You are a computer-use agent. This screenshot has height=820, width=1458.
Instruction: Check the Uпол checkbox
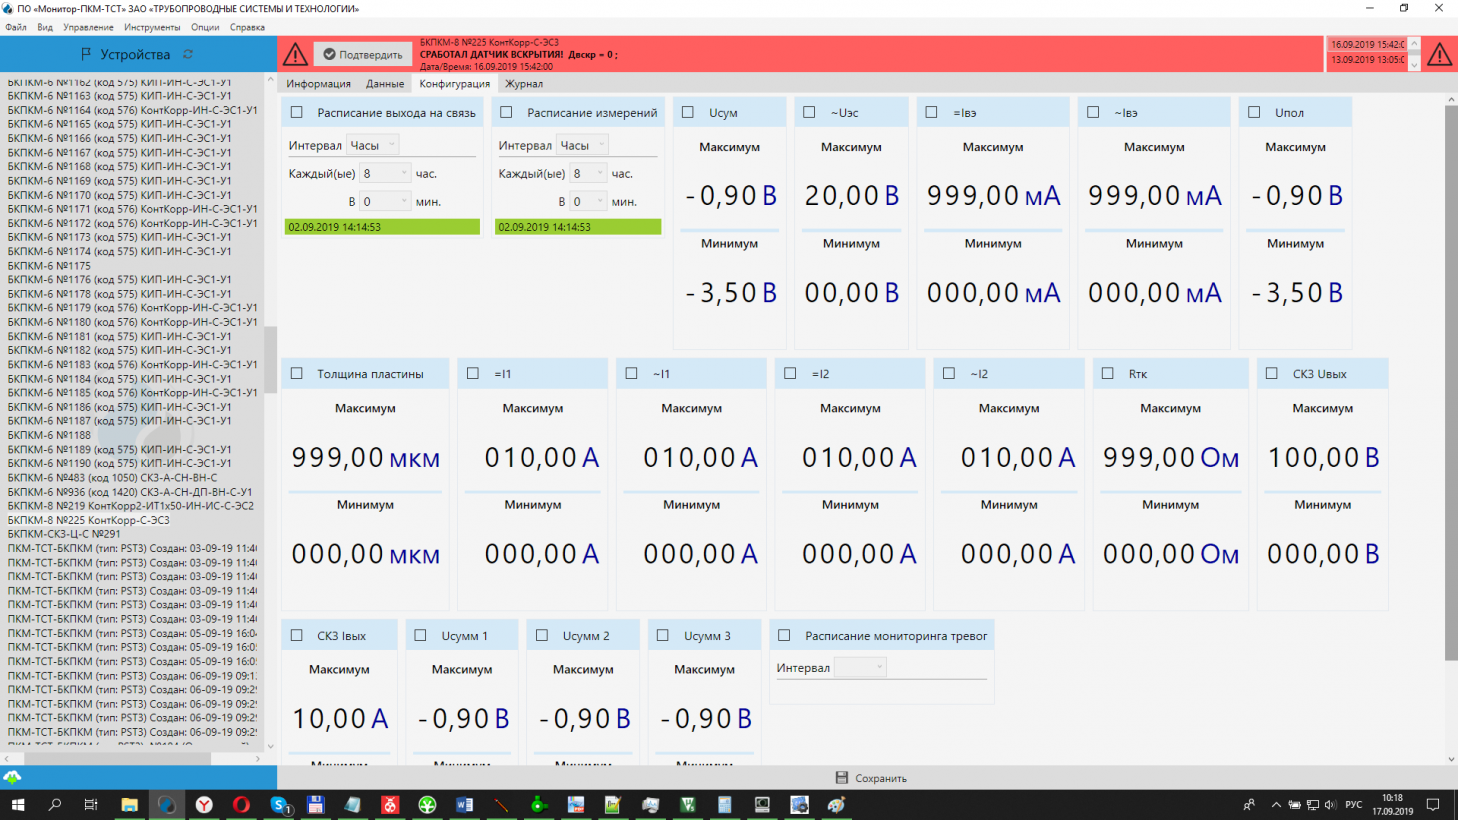coord(1254,112)
